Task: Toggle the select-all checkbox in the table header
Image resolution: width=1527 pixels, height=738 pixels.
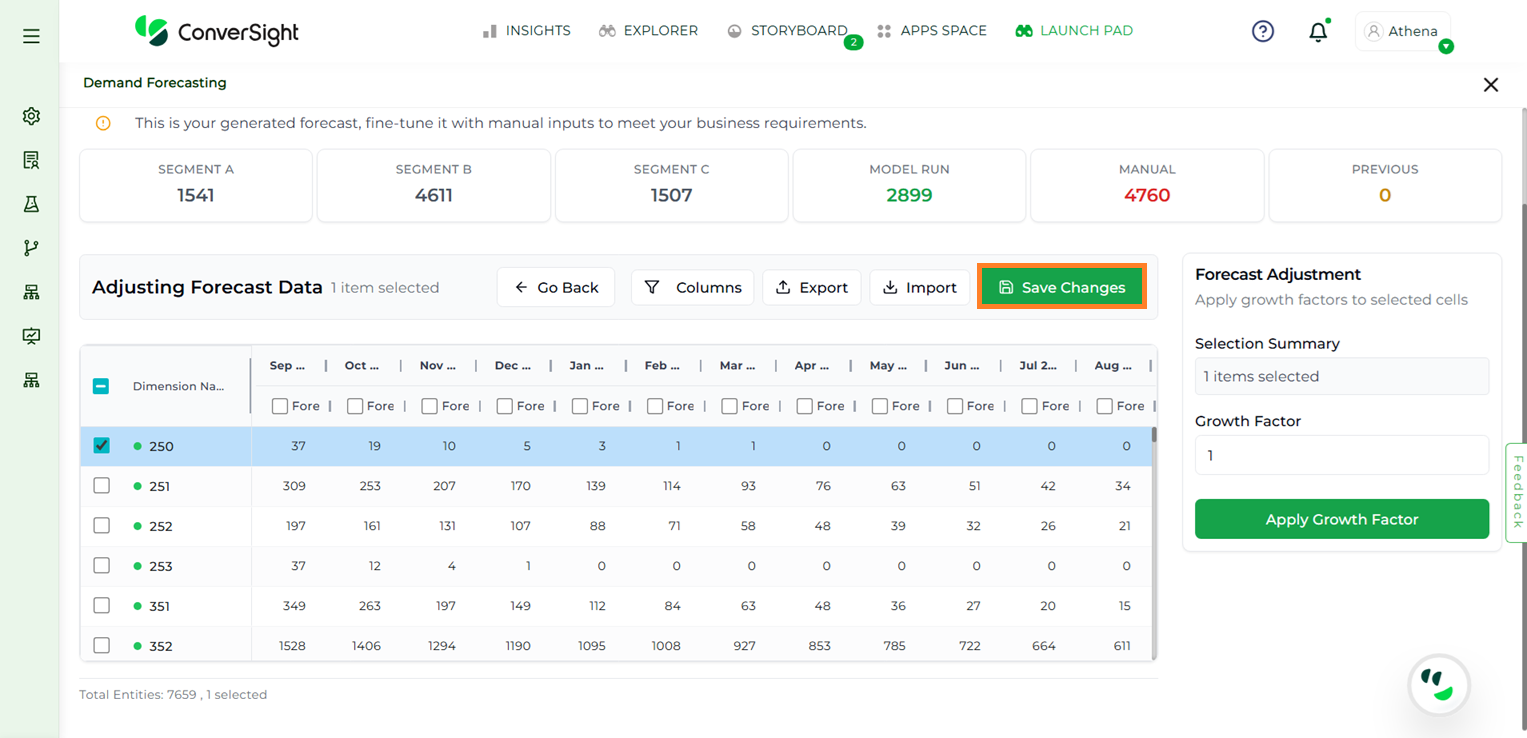Action: tap(101, 386)
